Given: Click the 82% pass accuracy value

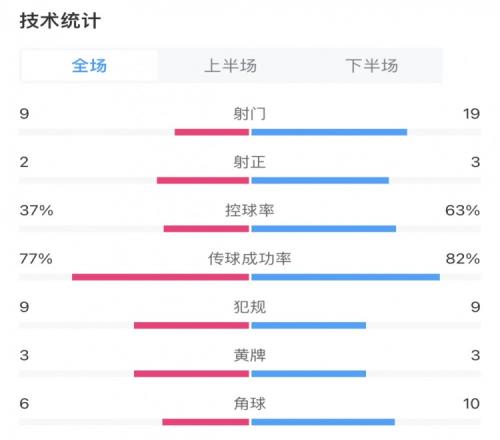Looking at the screenshot, I should click(x=463, y=259).
